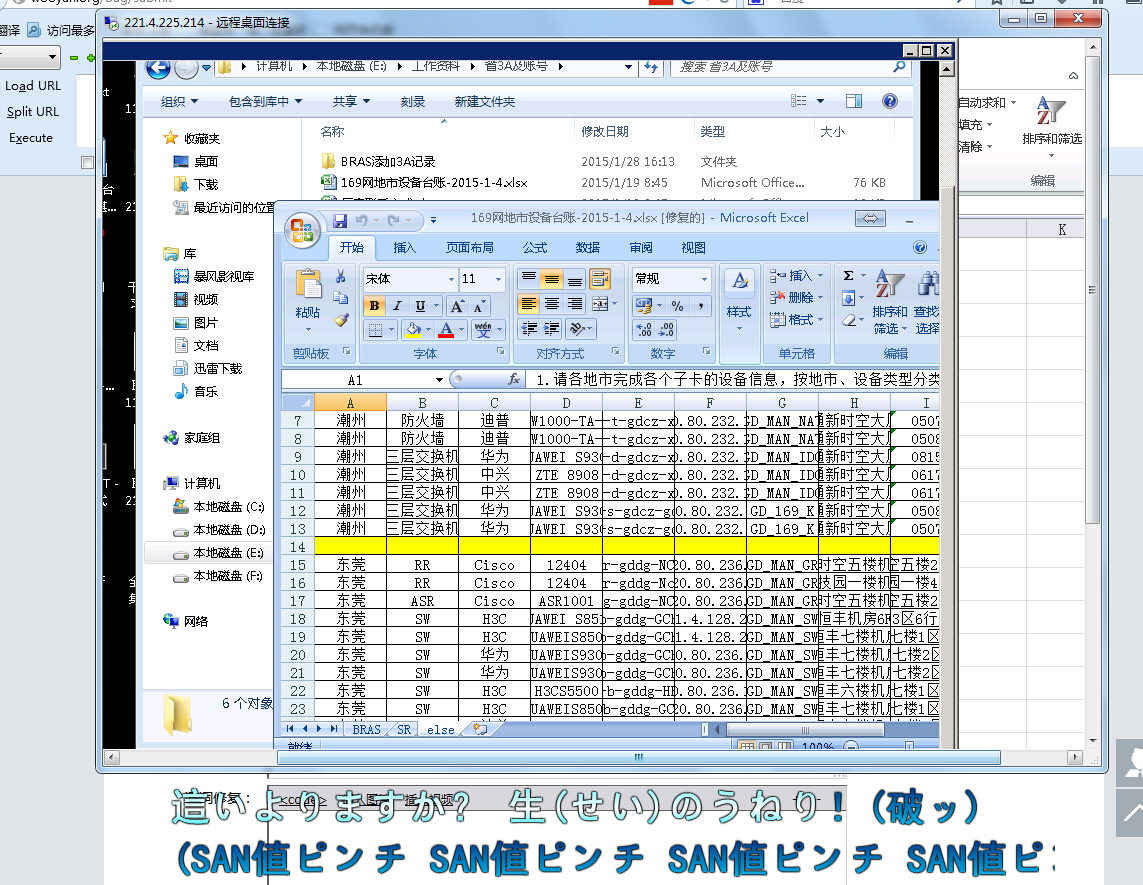This screenshot has height=885, width=1143.
Task: Open number format dropdown (常规)
Action: click(x=704, y=279)
